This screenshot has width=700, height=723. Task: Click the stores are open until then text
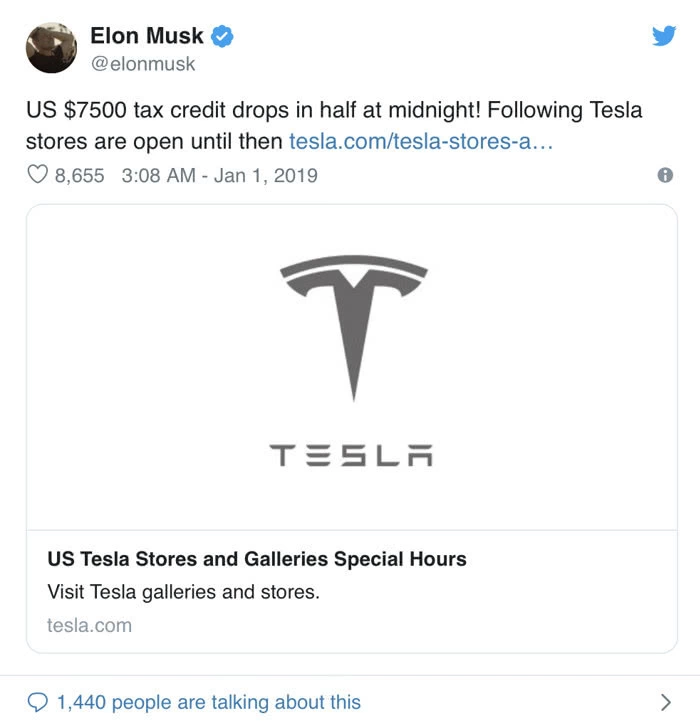[155, 141]
